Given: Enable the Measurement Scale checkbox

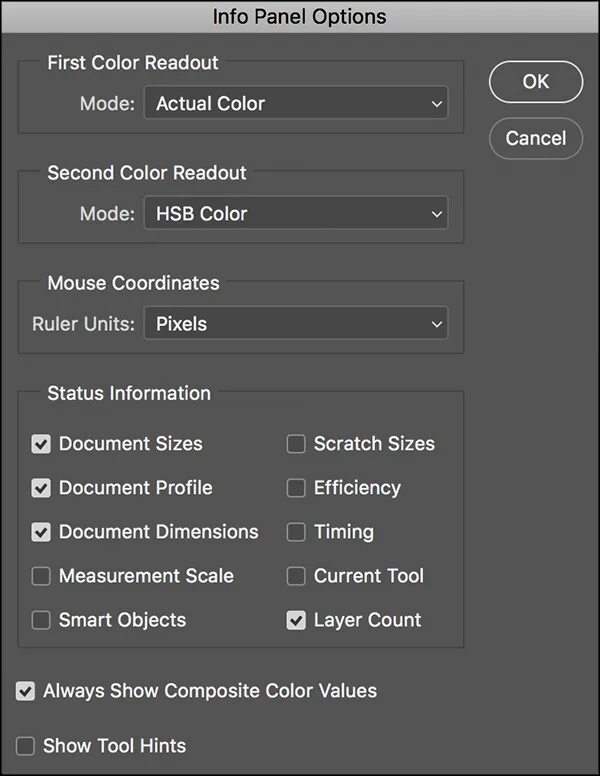Looking at the screenshot, I should [x=41, y=576].
